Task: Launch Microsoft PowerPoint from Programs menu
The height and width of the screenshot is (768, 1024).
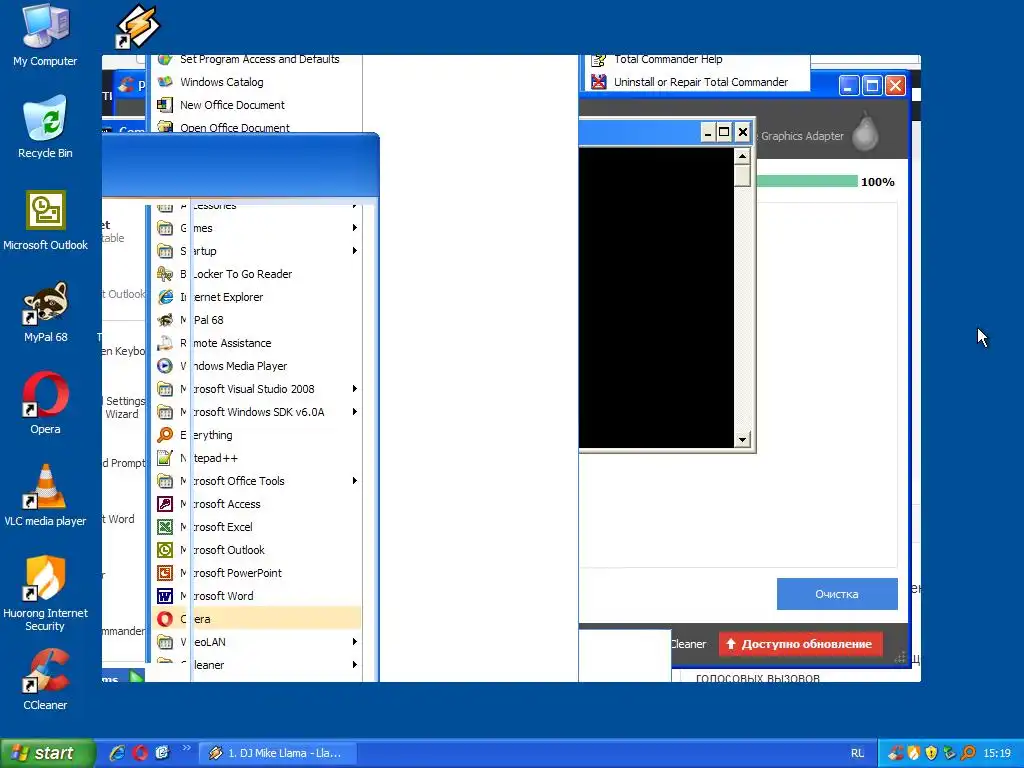Action: point(257,573)
